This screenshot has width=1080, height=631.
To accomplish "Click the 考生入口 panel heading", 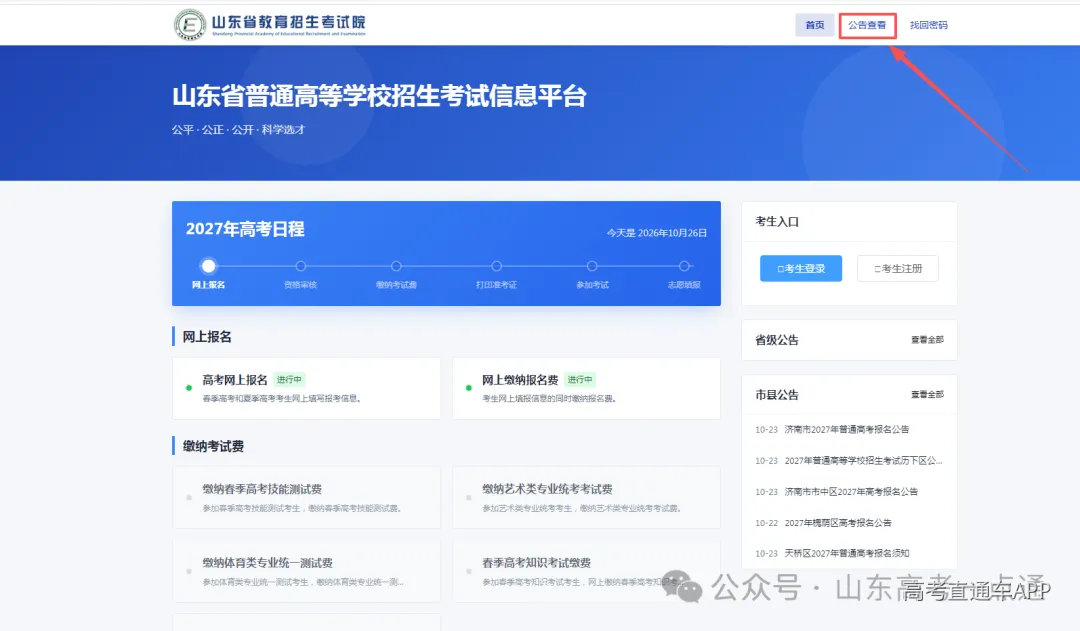I will tap(777, 222).
